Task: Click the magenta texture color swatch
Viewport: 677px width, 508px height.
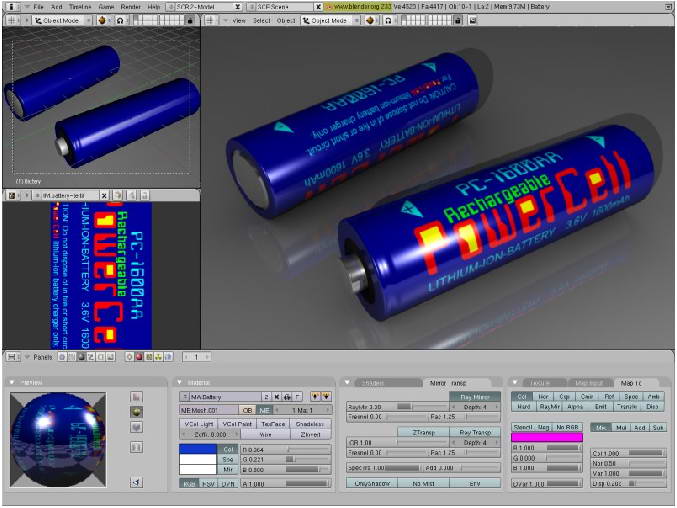Action: (x=546, y=437)
